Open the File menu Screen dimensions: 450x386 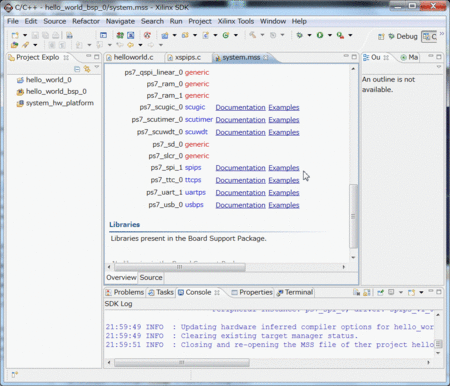click(x=13, y=21)
